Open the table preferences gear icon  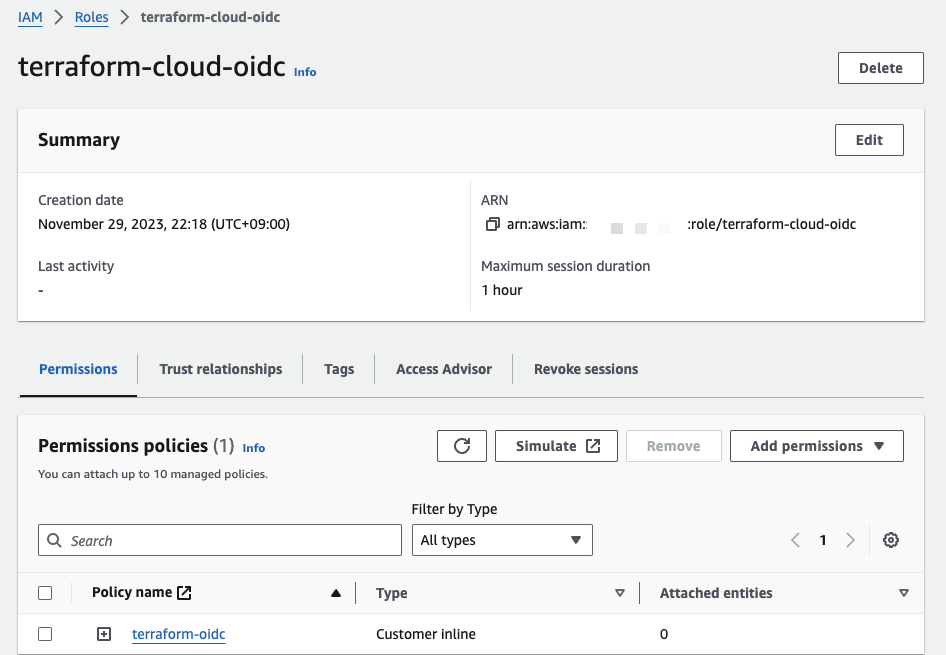coord(890,540)
